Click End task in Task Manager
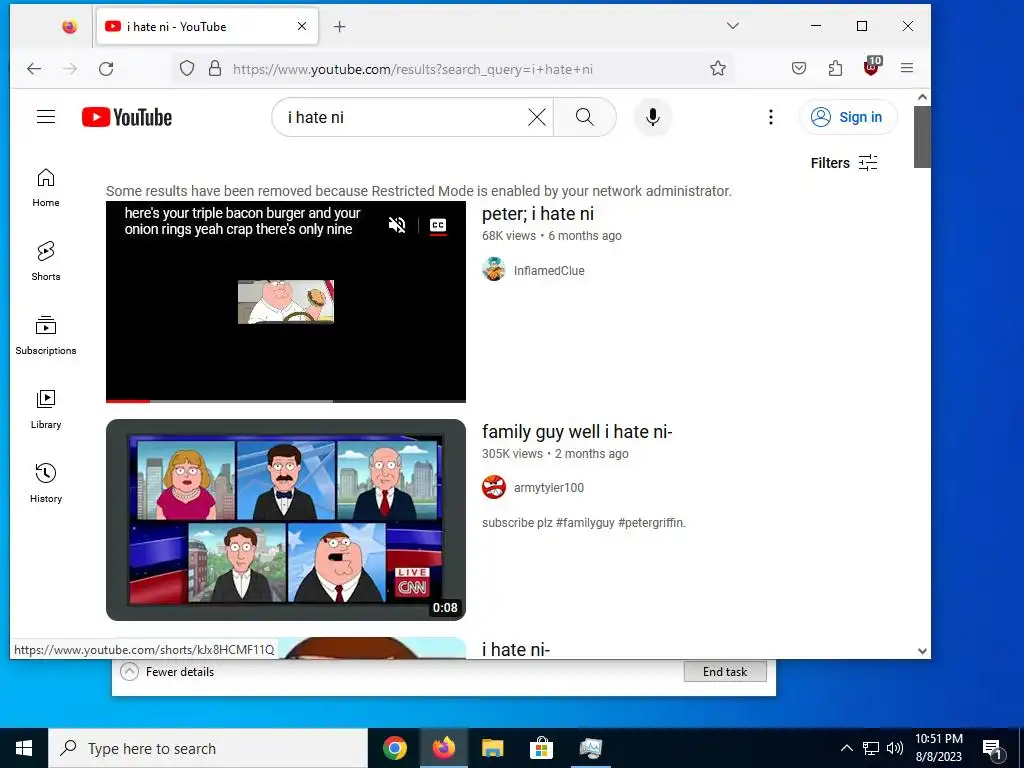 click(725, 671)
